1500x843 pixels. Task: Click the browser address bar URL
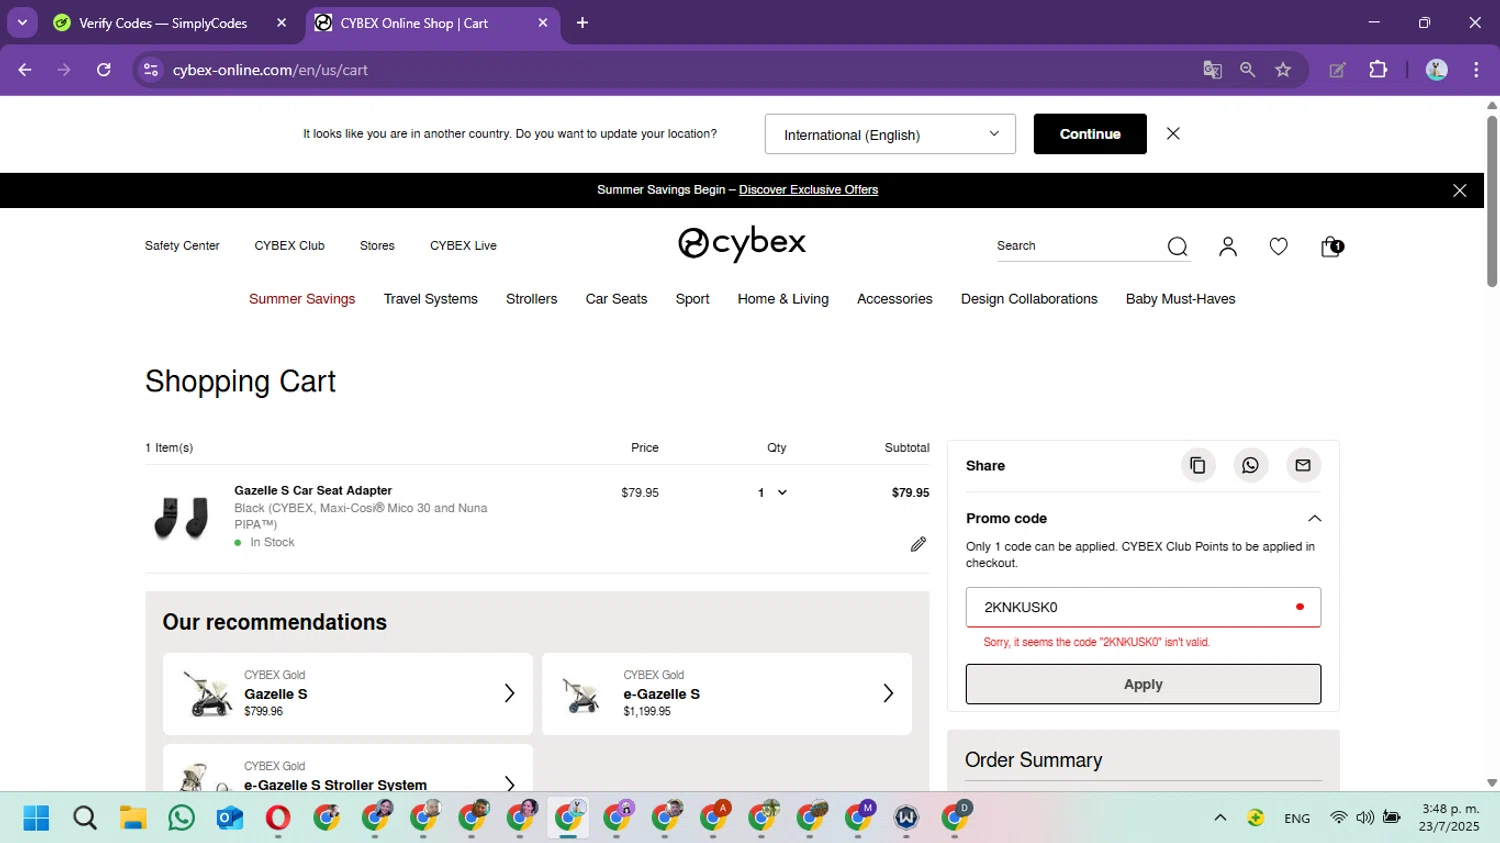click(270, 70)
